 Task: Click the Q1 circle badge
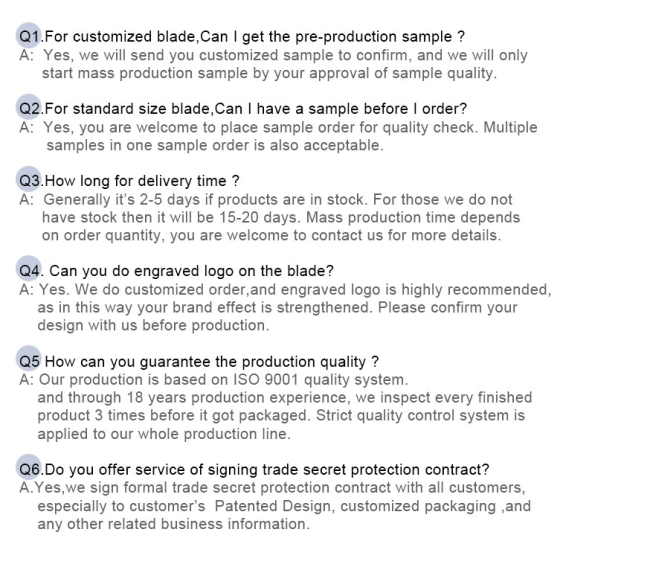click(x=28, y=37)
